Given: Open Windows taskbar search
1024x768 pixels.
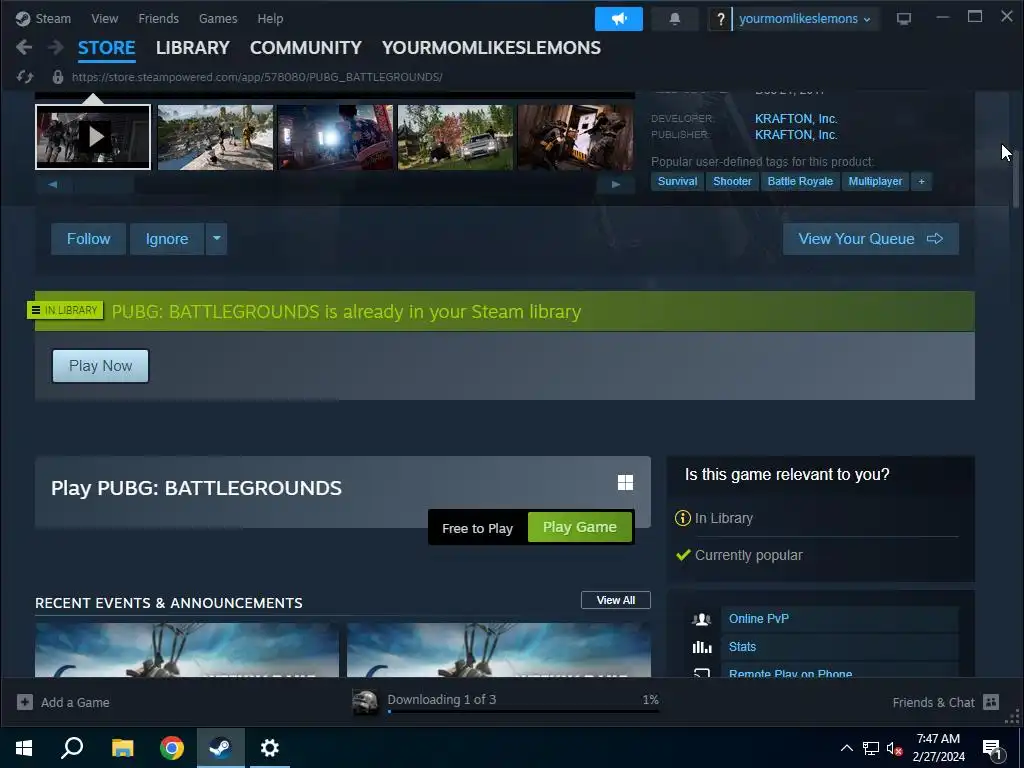Looking at the screenshot, I should pos(72,748).
